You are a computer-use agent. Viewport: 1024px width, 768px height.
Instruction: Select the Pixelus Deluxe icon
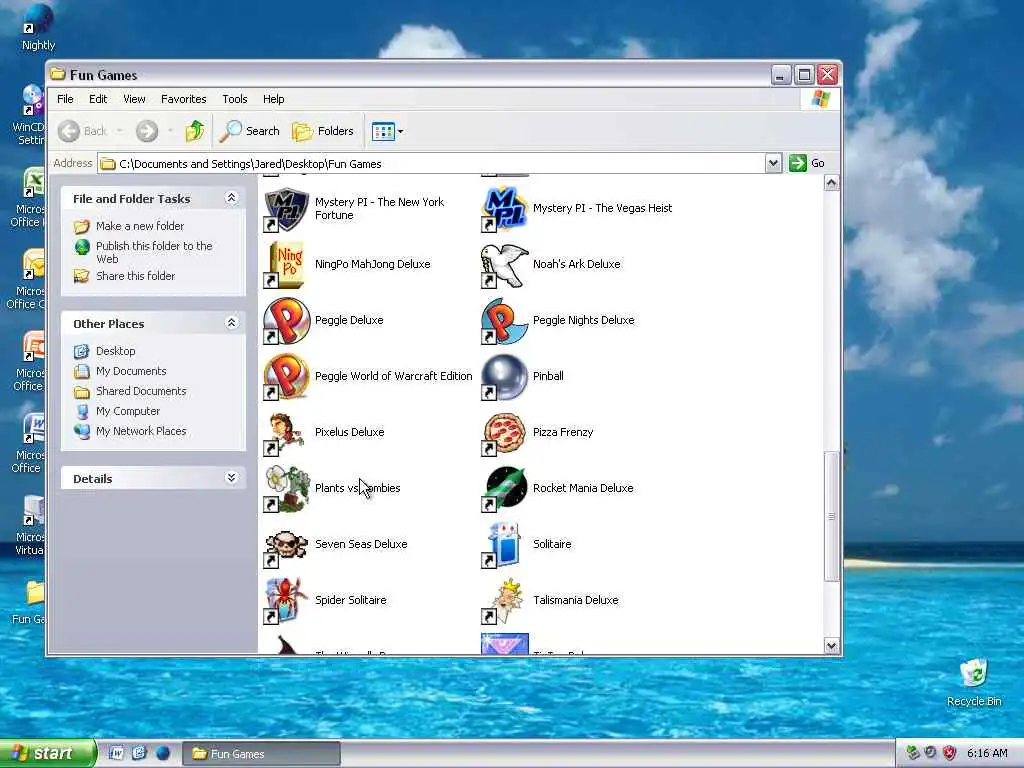coord(286,433)
